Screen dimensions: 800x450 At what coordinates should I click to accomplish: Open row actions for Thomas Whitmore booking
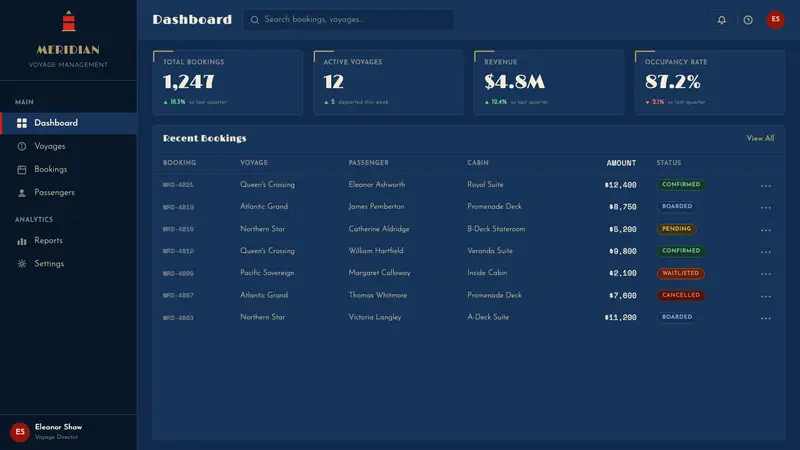(765, 296)
